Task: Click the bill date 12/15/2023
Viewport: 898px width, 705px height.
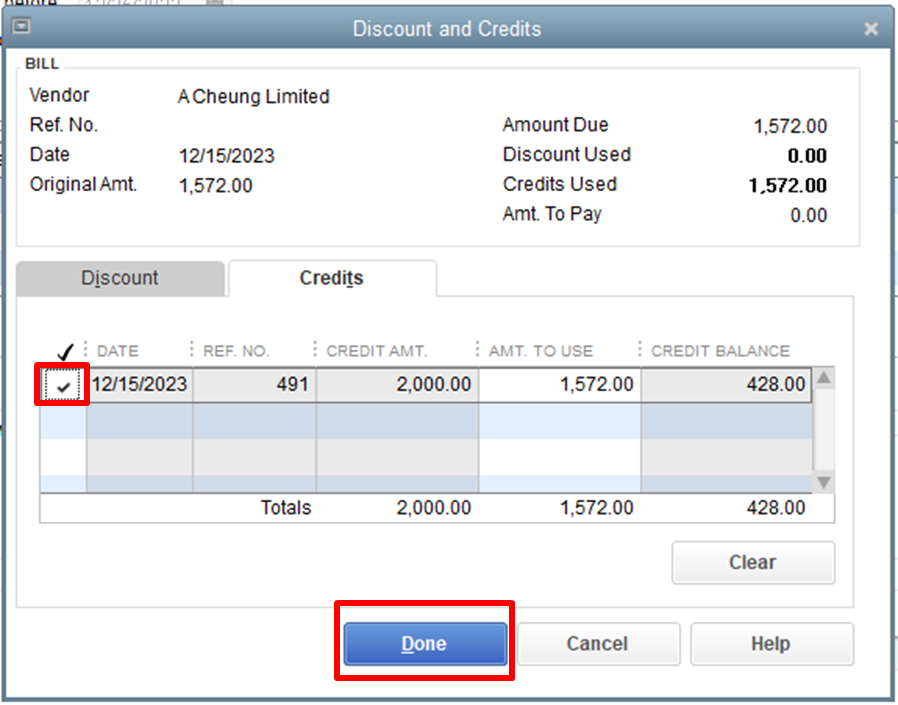Action: 227,156
